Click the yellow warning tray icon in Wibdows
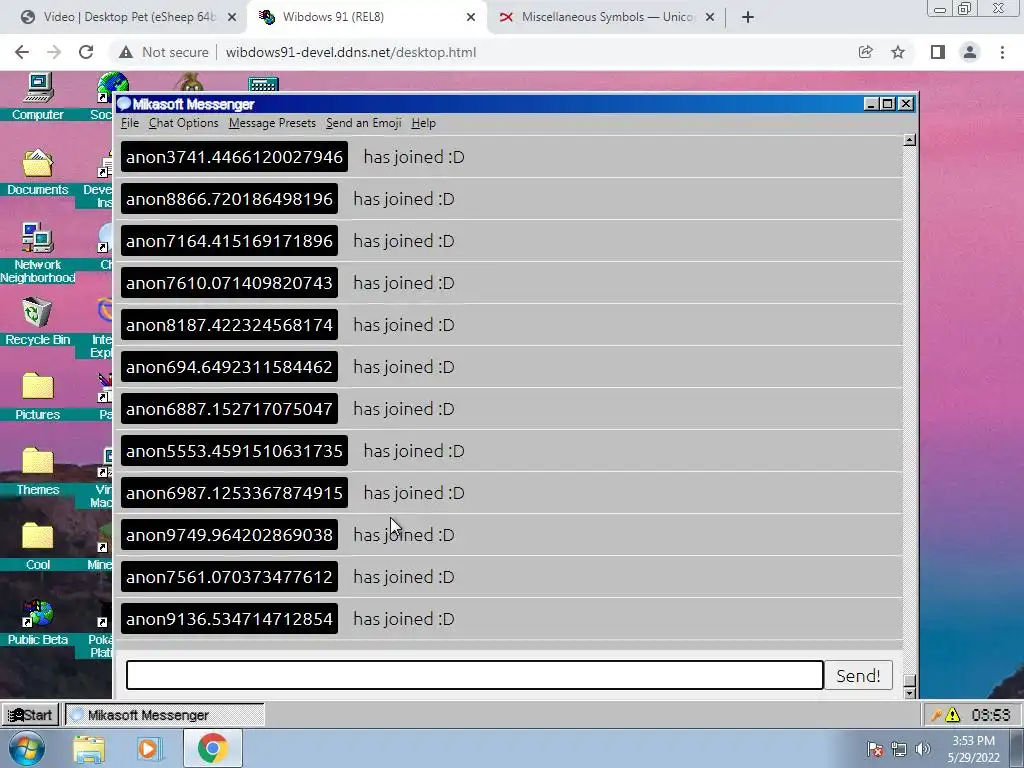The height and width of the screenshot is (768, 1024). (x=953, y=715)
